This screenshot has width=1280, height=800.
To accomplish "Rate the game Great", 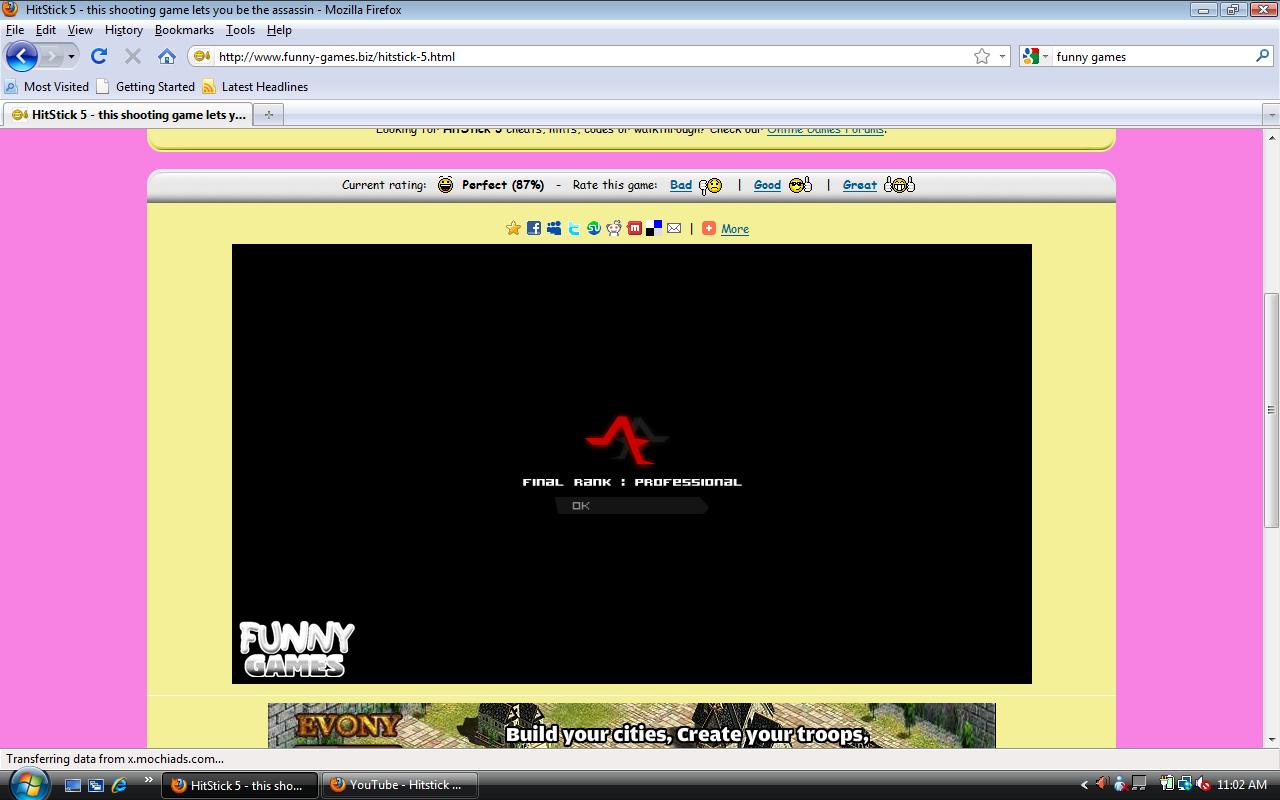I will point(860,185).
